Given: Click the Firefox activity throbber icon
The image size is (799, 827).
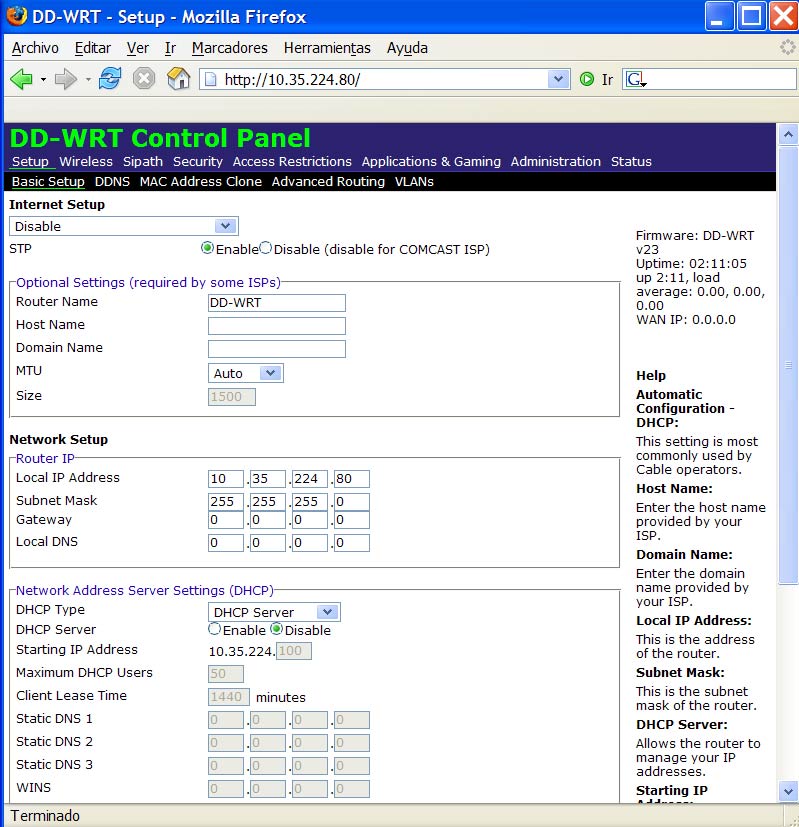Looking at the screenshot, I should (788, 48).
